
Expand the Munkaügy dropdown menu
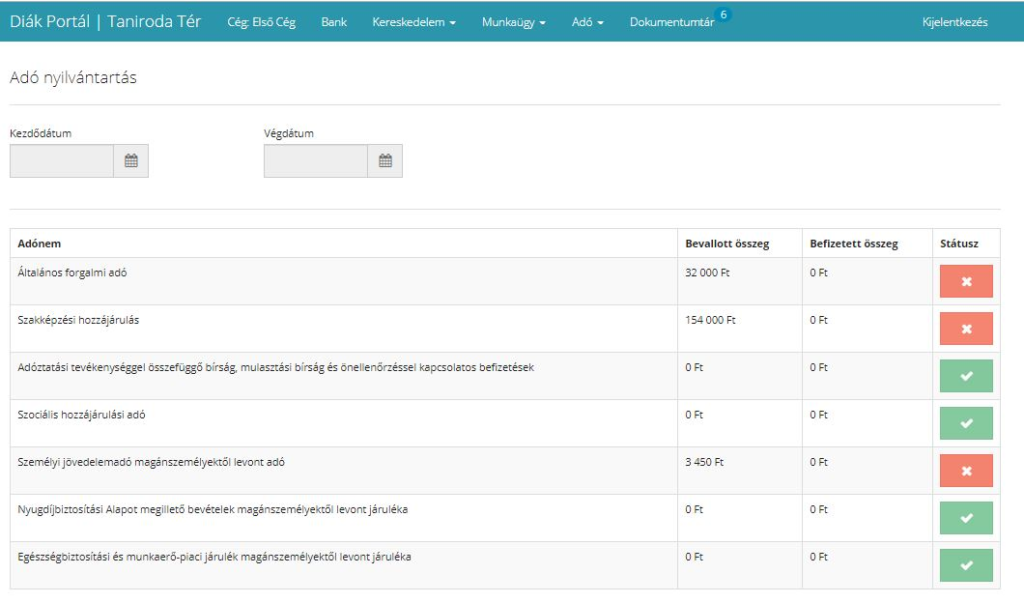pos(513,22)
